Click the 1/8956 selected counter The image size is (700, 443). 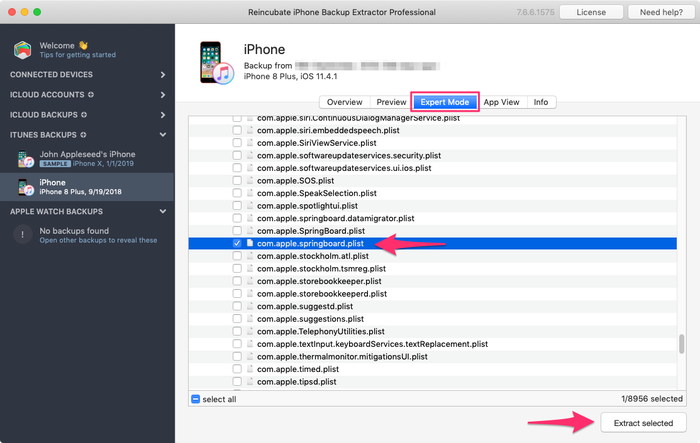point(652,399)
